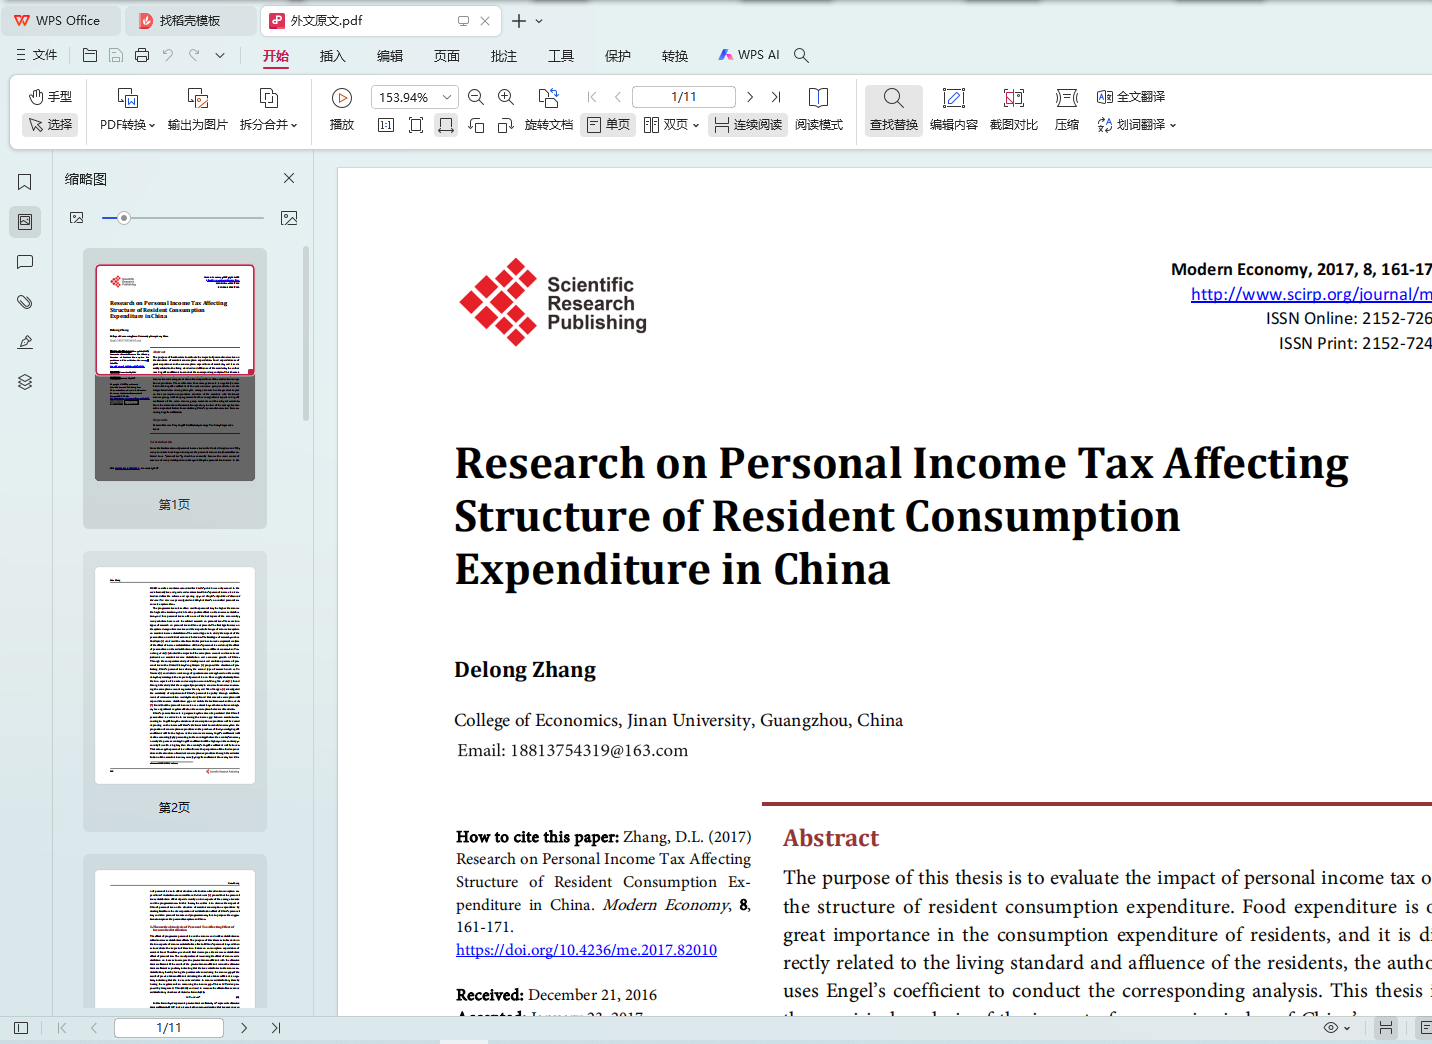
Task: Go to previous page in toolbar
Action: 618,97
